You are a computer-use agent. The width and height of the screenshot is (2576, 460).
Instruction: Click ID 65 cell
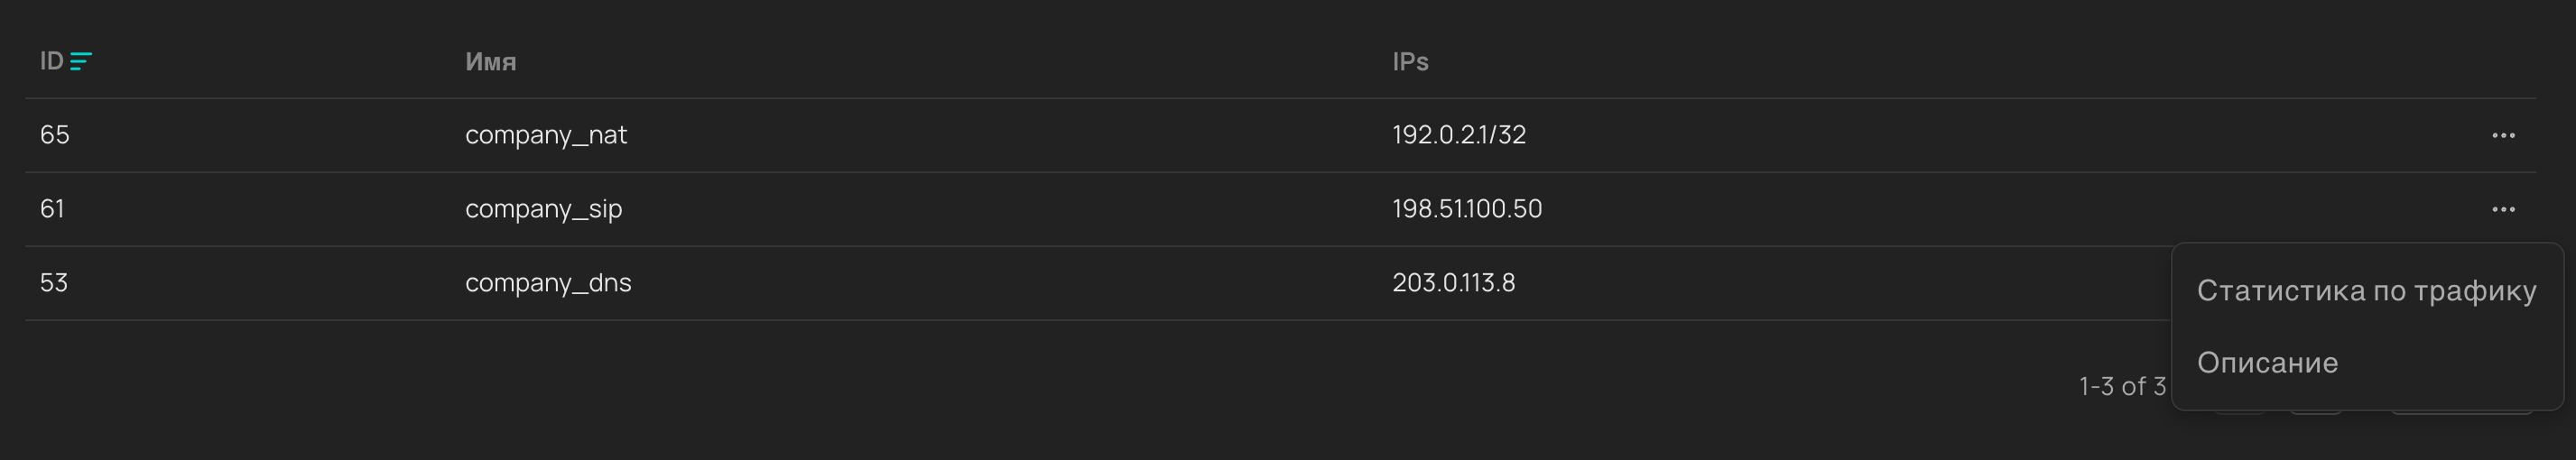click(x=55, y=135)
